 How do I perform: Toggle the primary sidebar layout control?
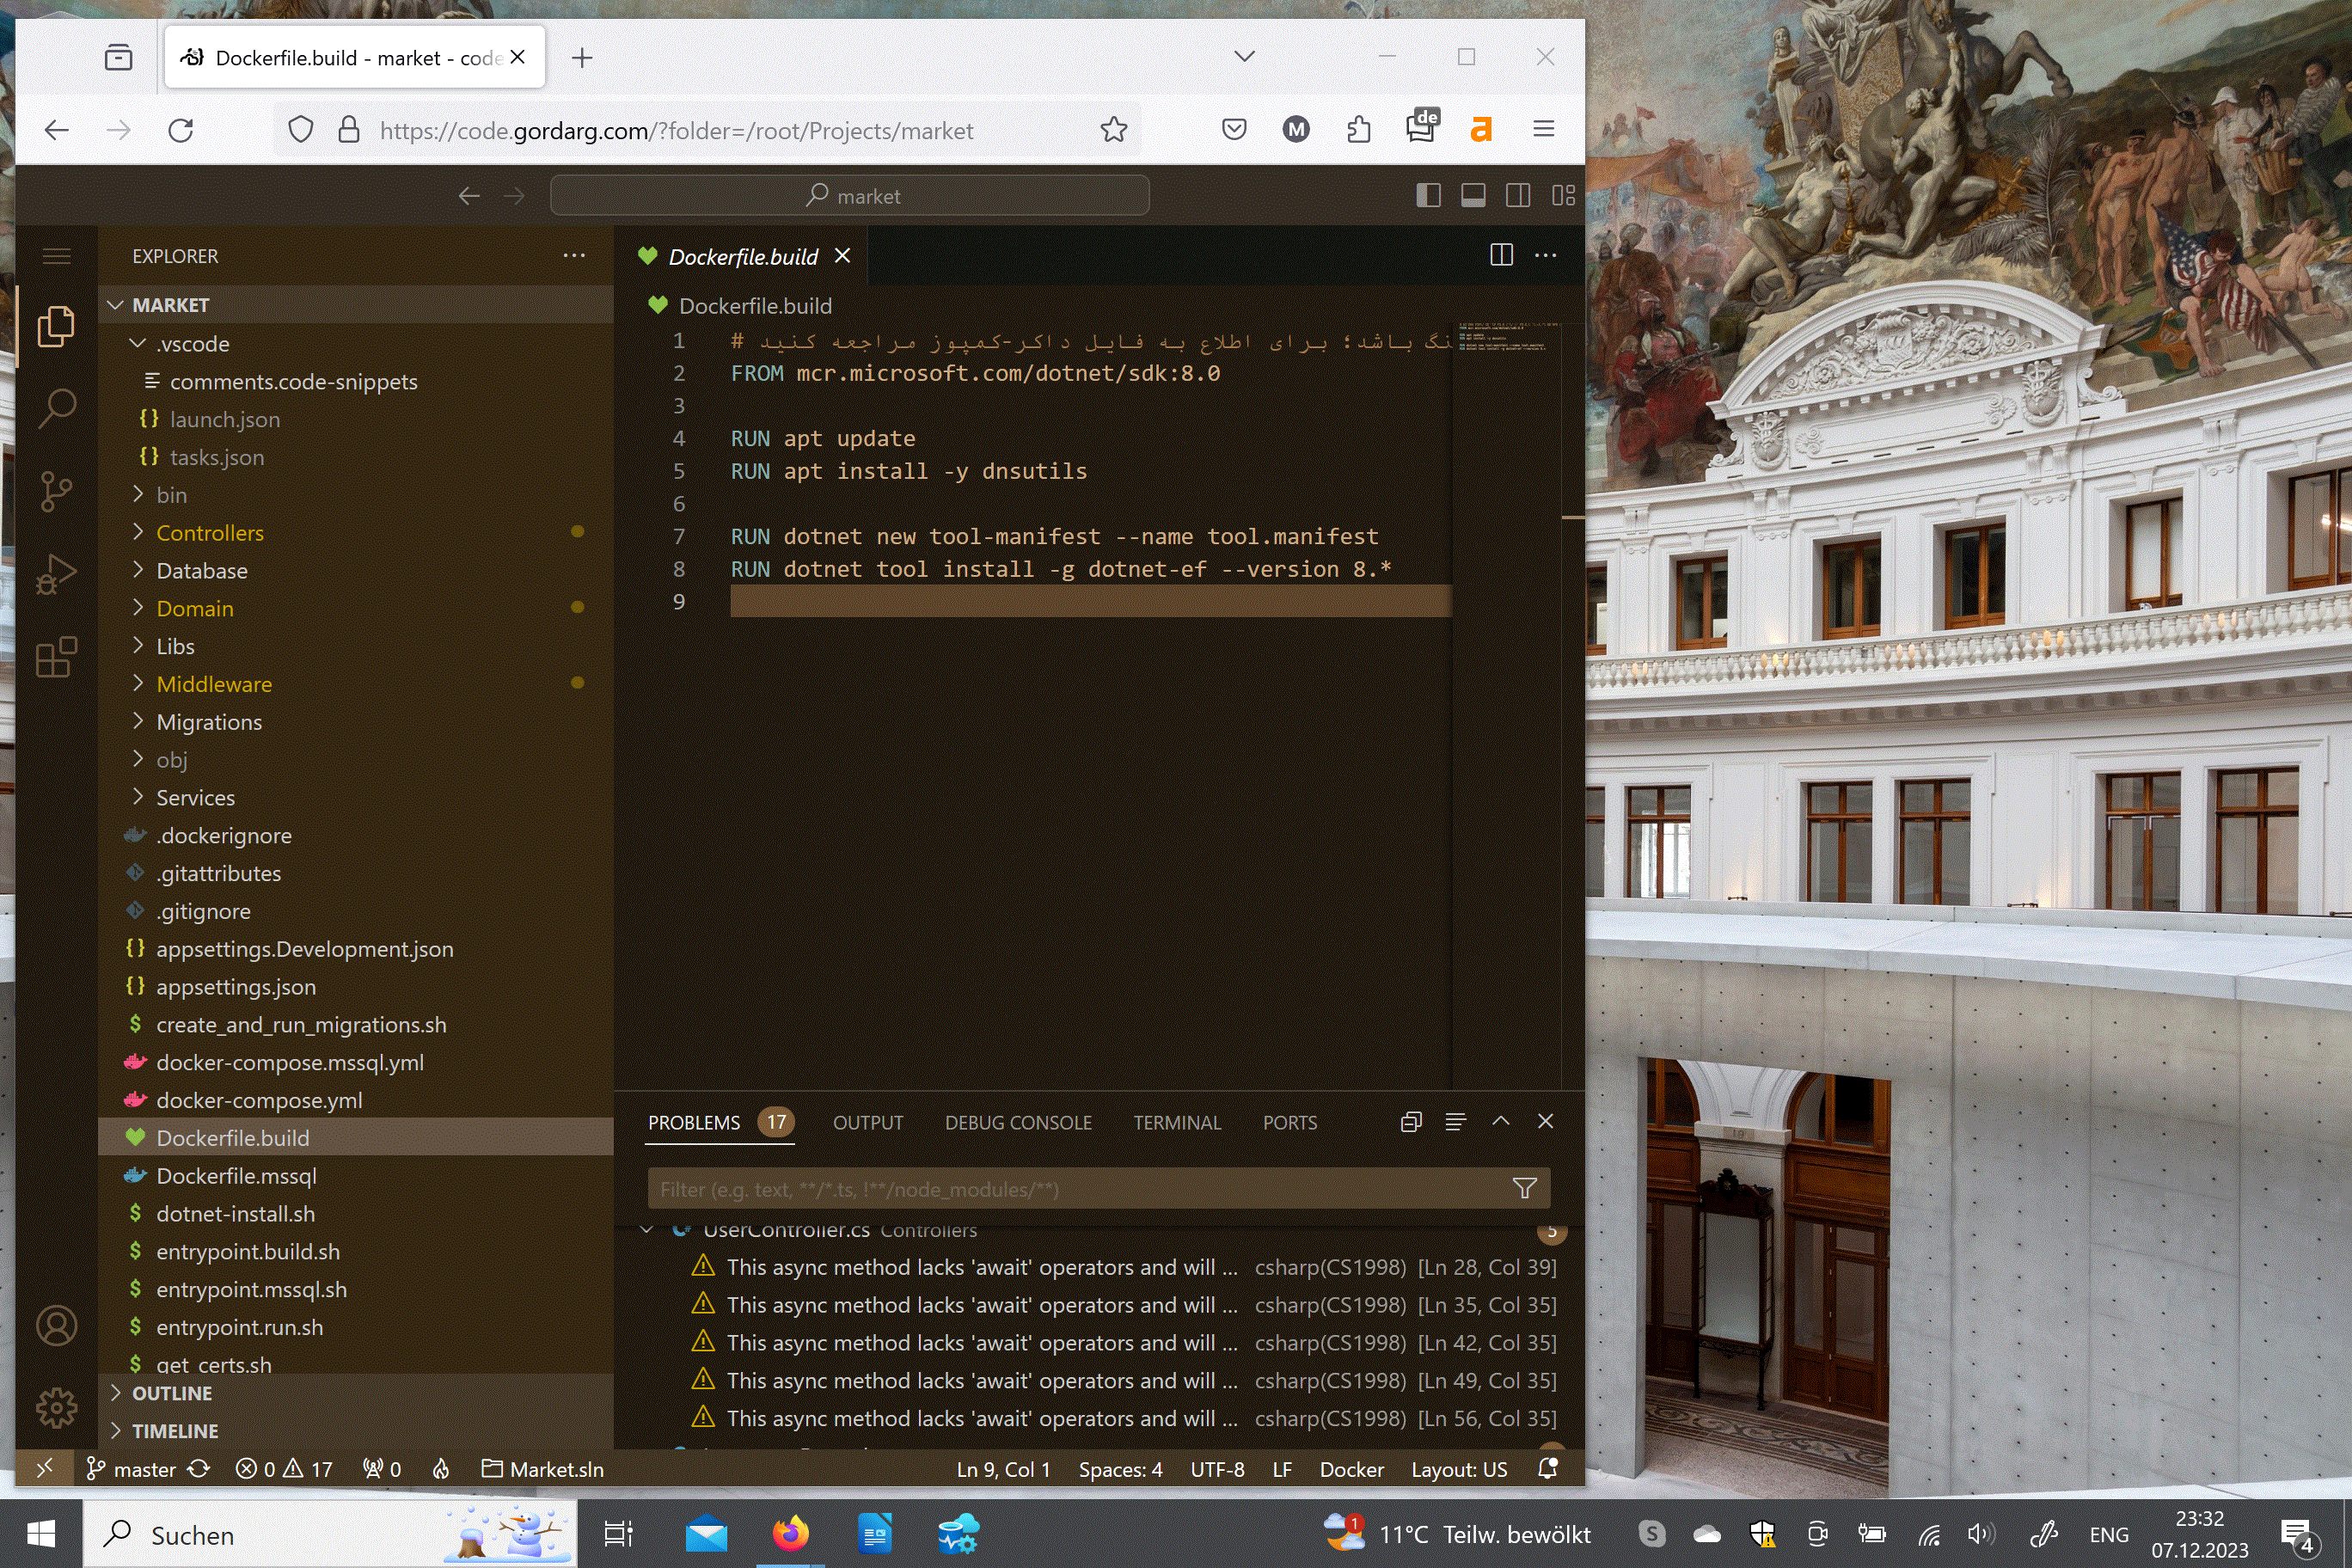pos(1427,195)
